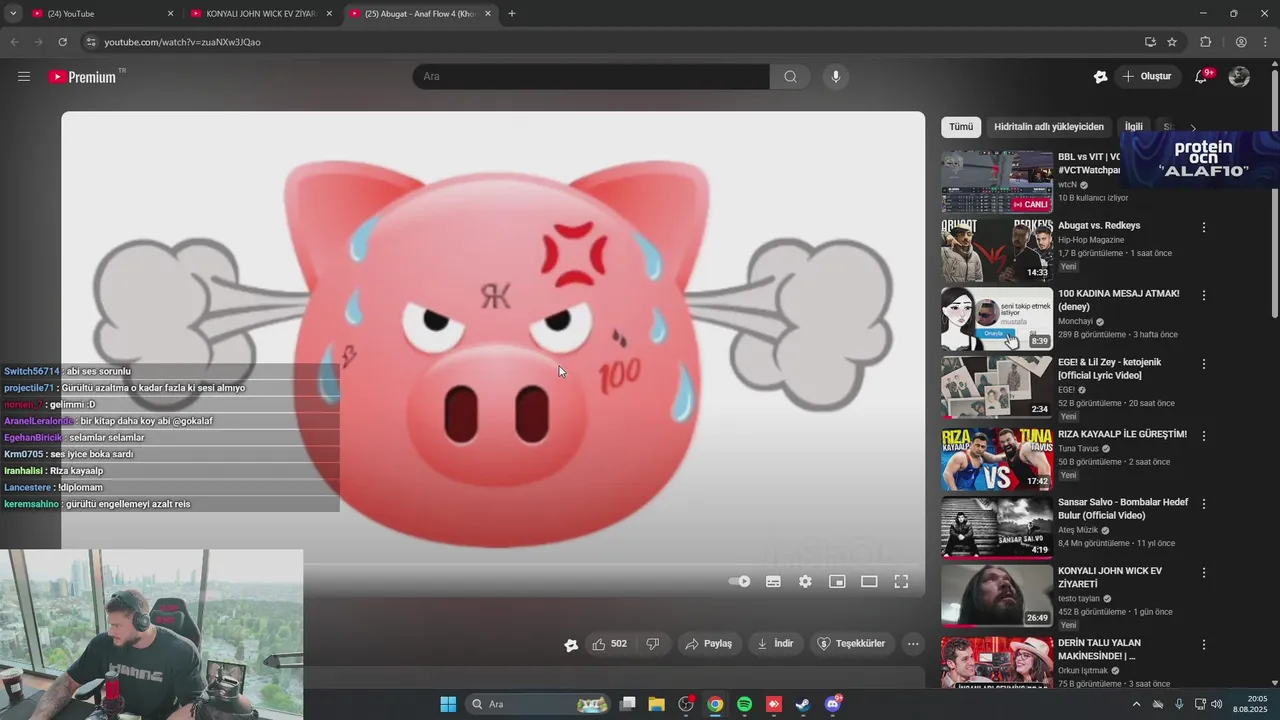Image resolution: width=1280 pixels, height=720 pixels.
Task: Click the İndir download button
Action: pos(775,644)
